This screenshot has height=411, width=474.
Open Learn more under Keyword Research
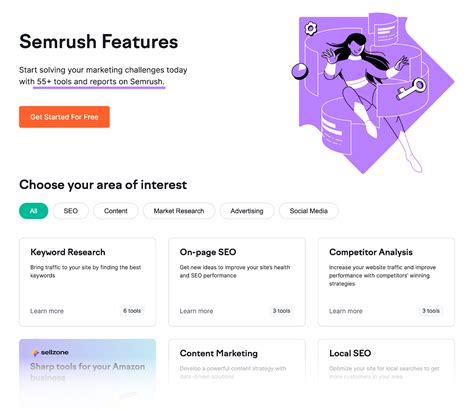[x=47, y=311]
